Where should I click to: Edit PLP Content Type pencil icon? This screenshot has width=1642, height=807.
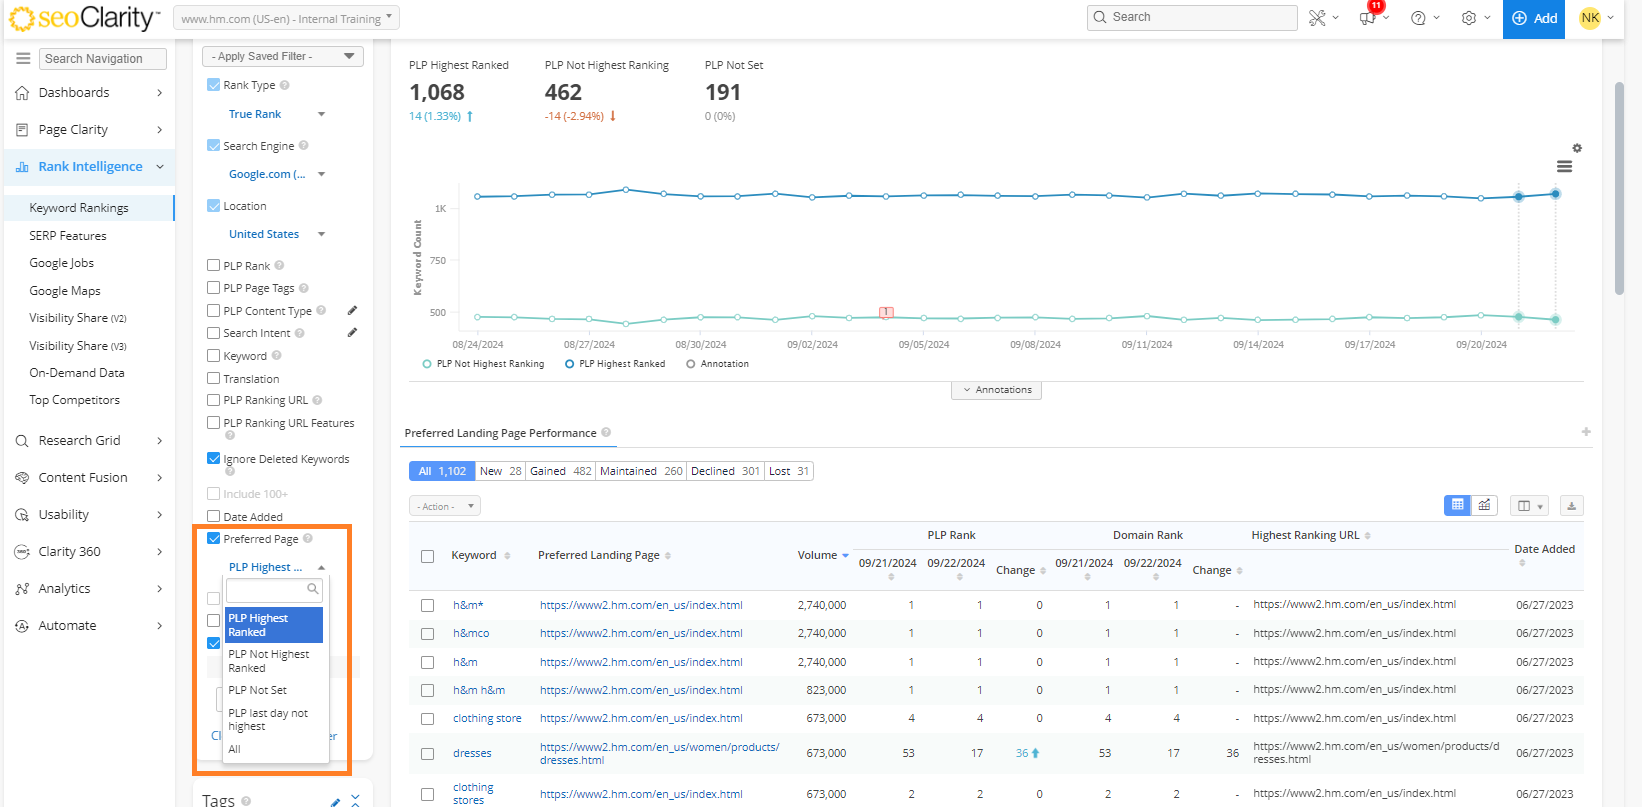[x=352, y=311]
